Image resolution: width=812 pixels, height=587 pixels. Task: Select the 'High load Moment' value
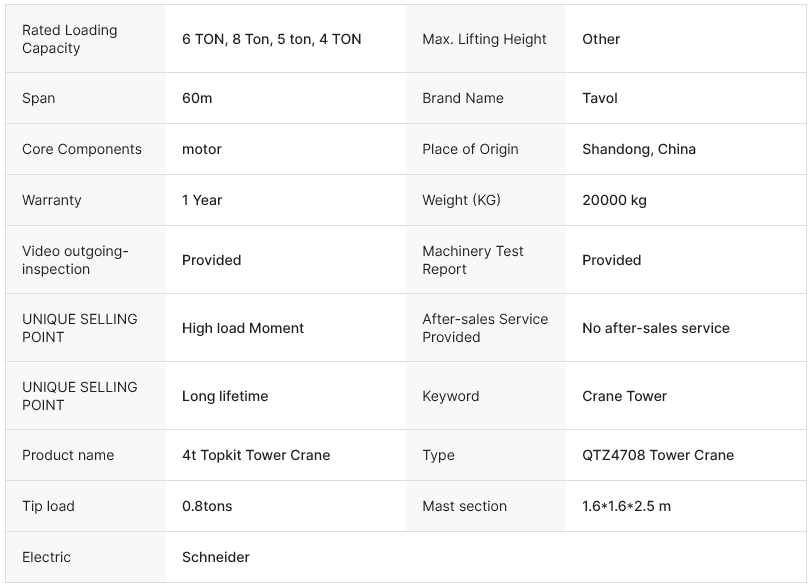tap(243, 328)
